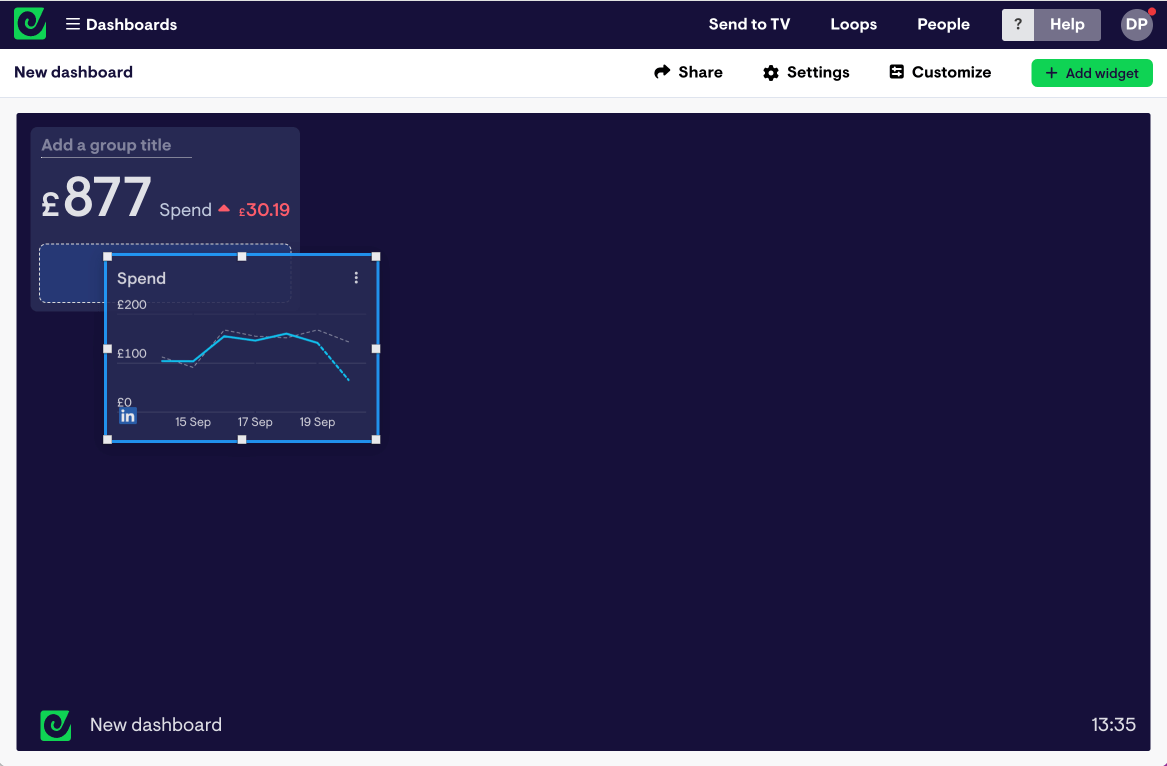
Task: Click Send to TV
Action: coord(749,23)
